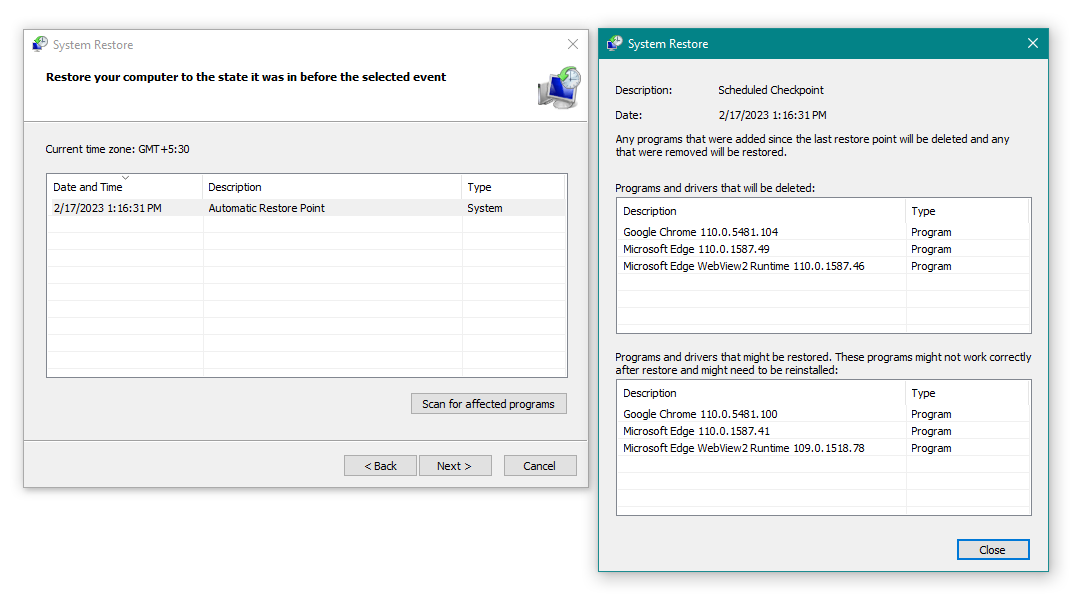The width and height of the screenshot is (1086, 610).
Task: Click the 'Restore your computer to the state' heading
Action: pos(246,77)
